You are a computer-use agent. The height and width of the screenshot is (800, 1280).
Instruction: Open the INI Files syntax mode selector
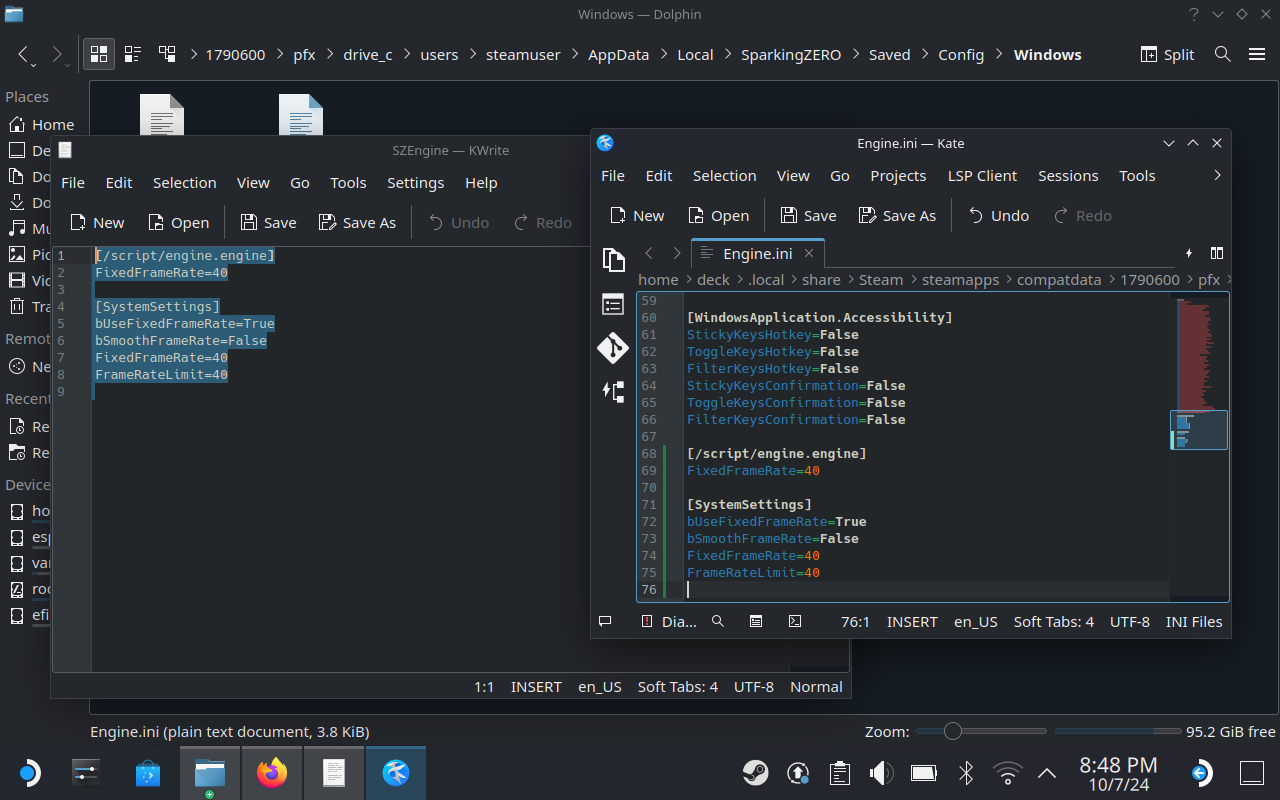[1193, 621]
